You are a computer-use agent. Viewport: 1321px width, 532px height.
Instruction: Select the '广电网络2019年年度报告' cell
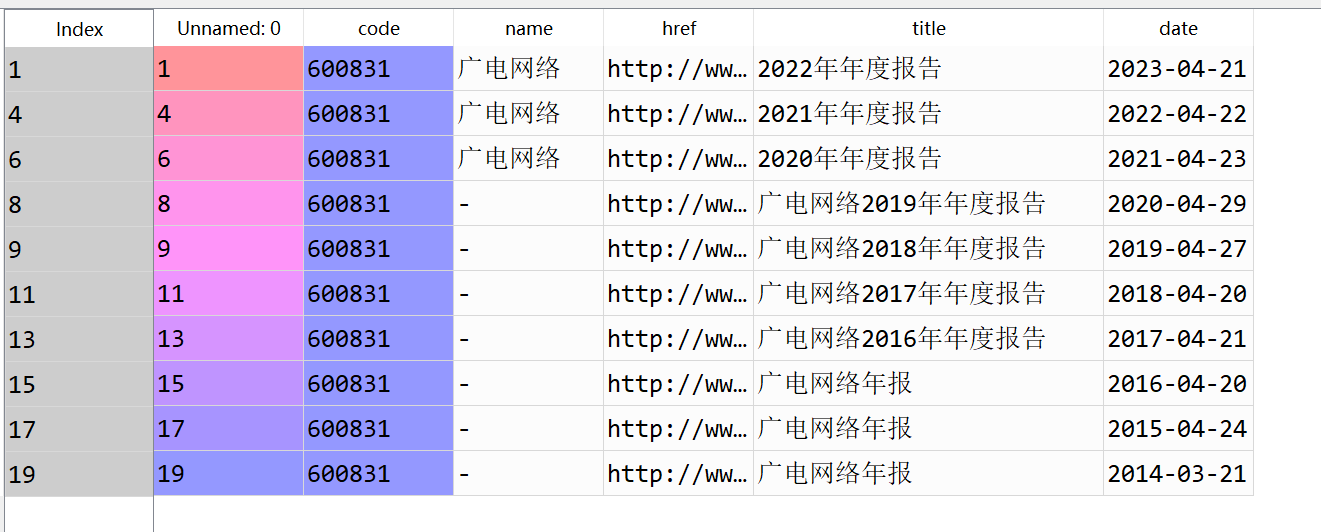(x=929, y=204)
